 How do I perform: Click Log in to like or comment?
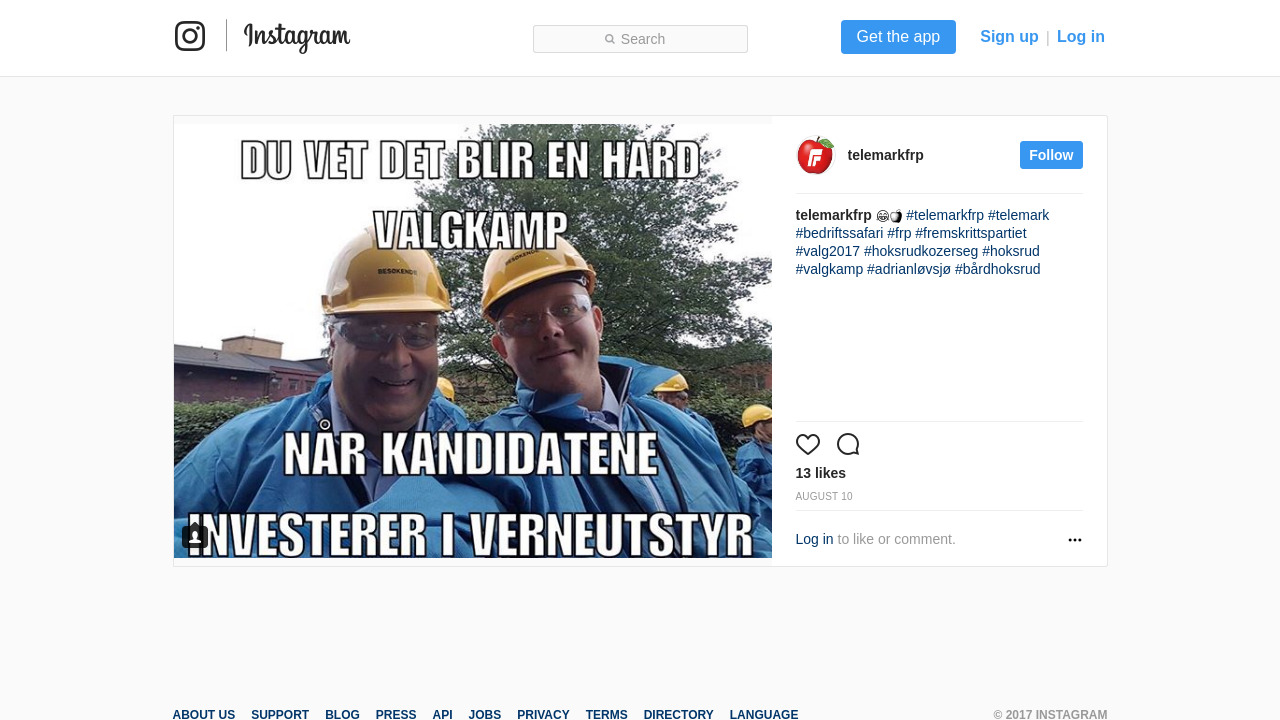[x=814, y=539]
